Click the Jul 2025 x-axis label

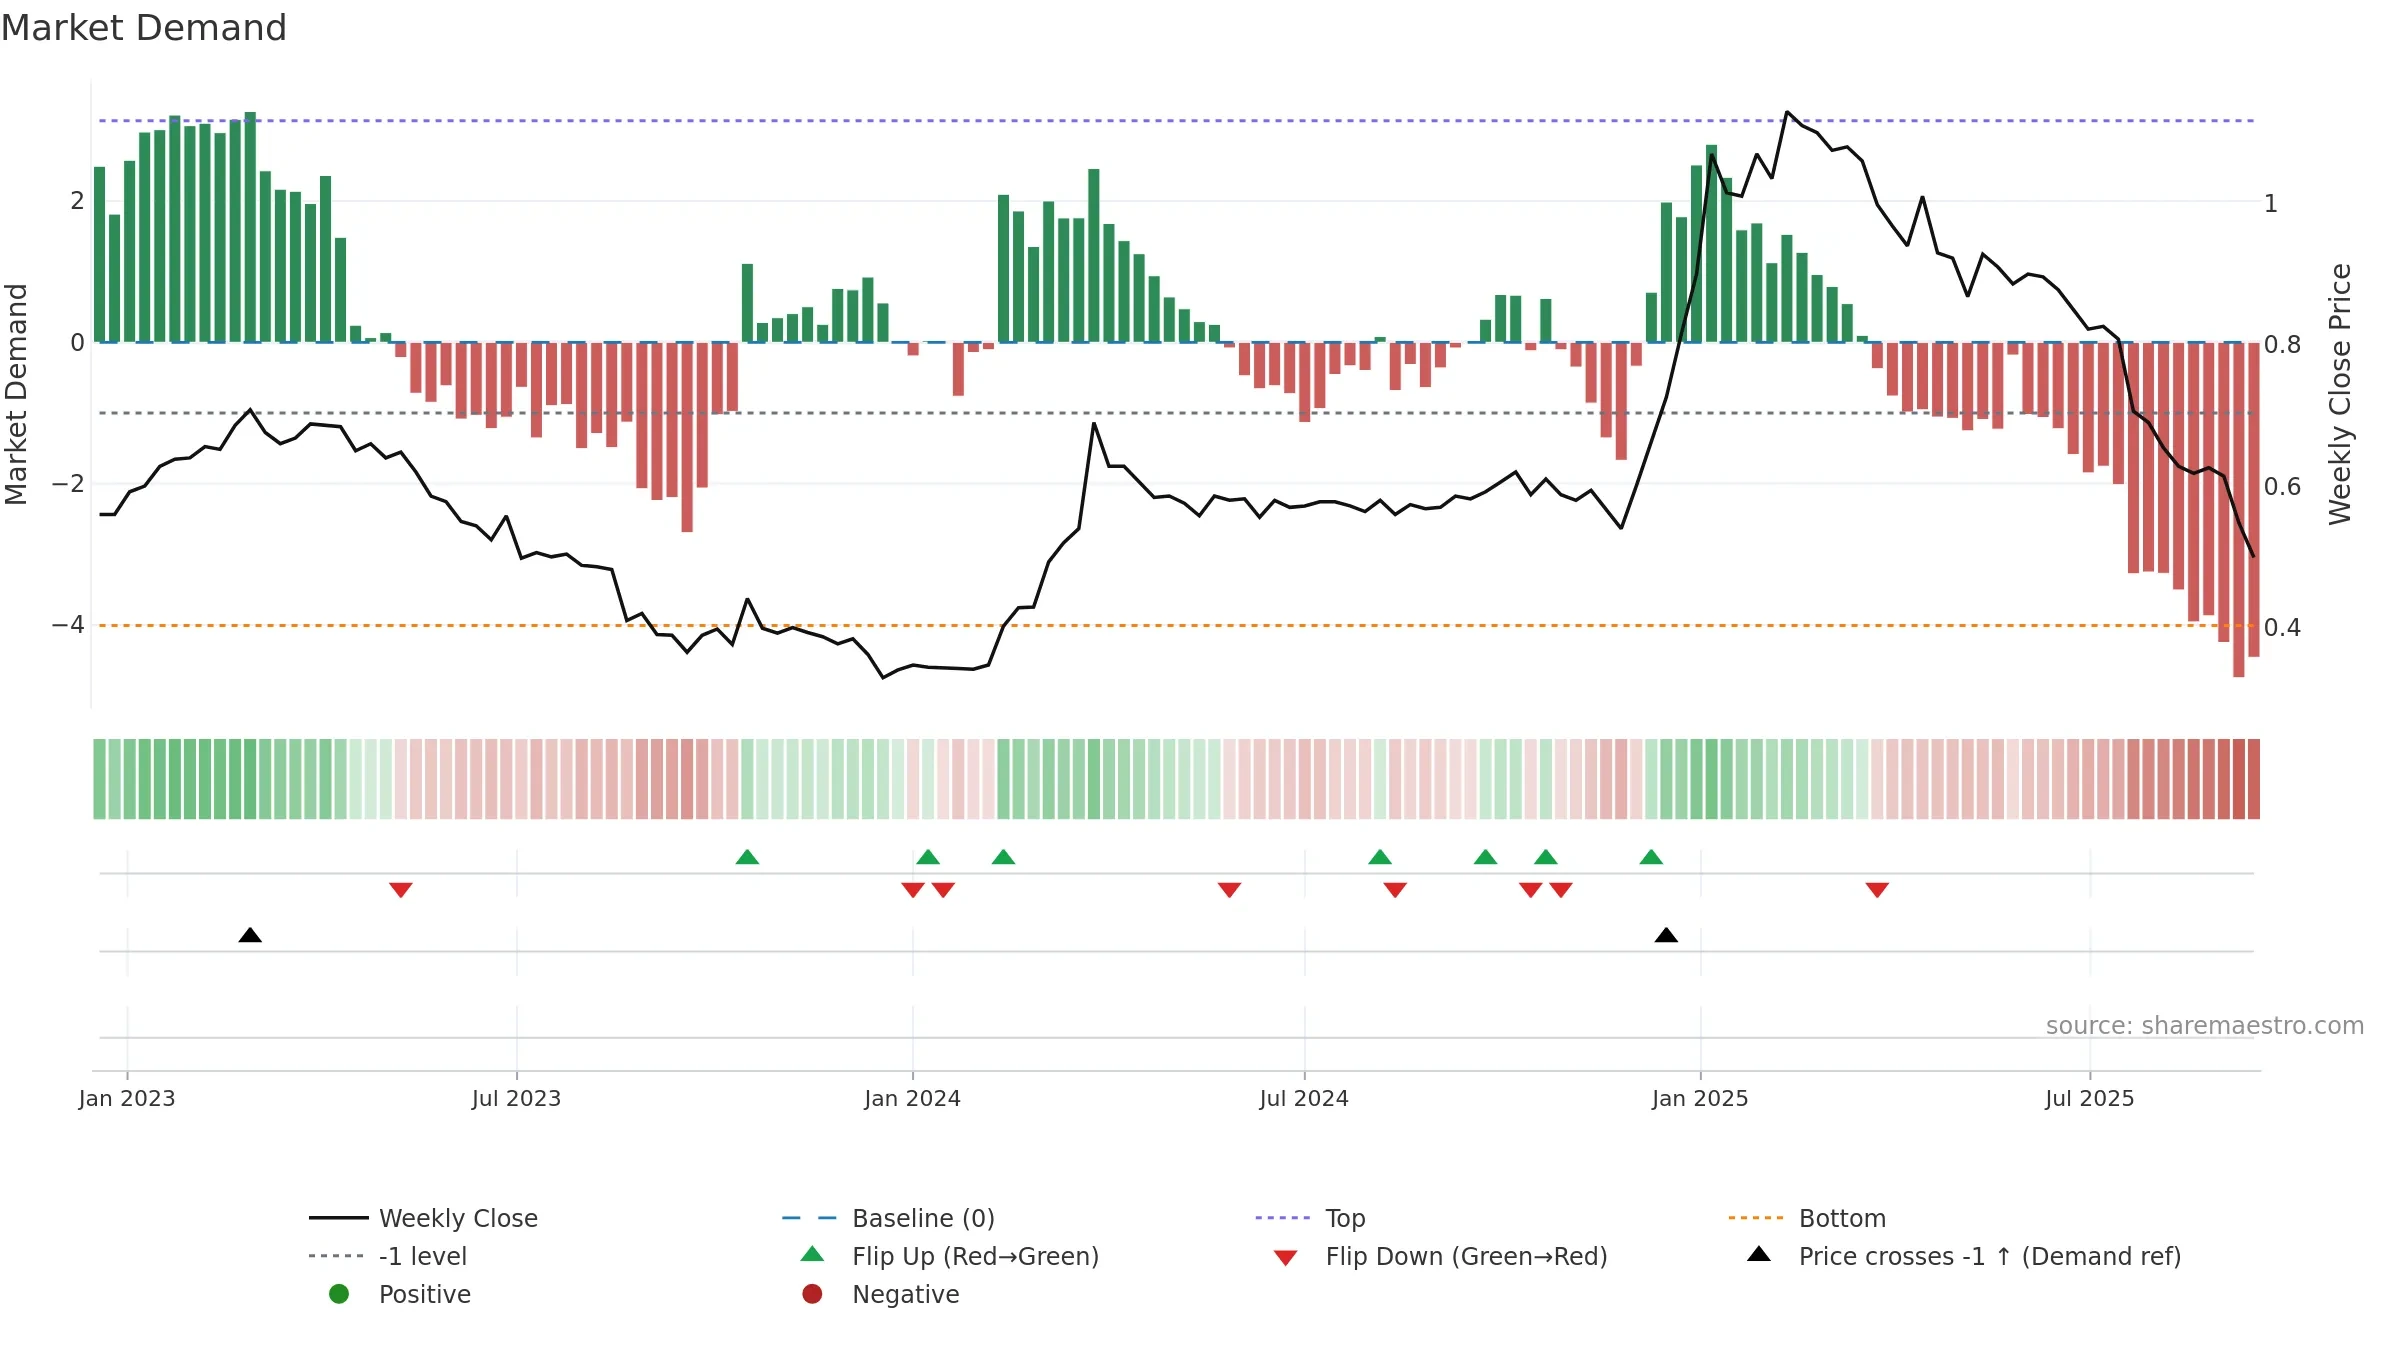click(2090, 1098)
